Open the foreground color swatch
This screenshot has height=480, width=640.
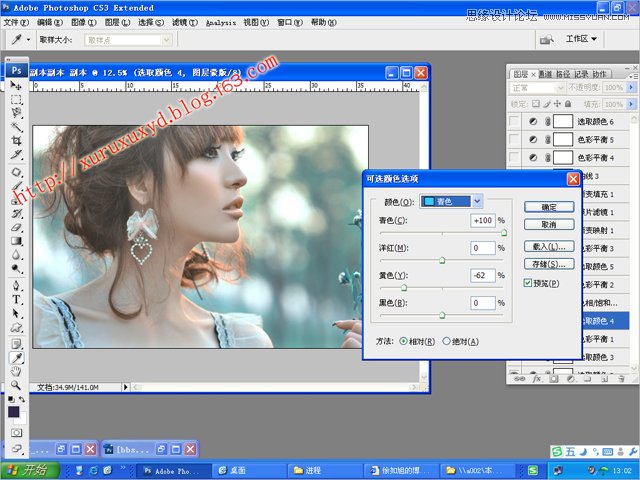(x=13, y=411)
